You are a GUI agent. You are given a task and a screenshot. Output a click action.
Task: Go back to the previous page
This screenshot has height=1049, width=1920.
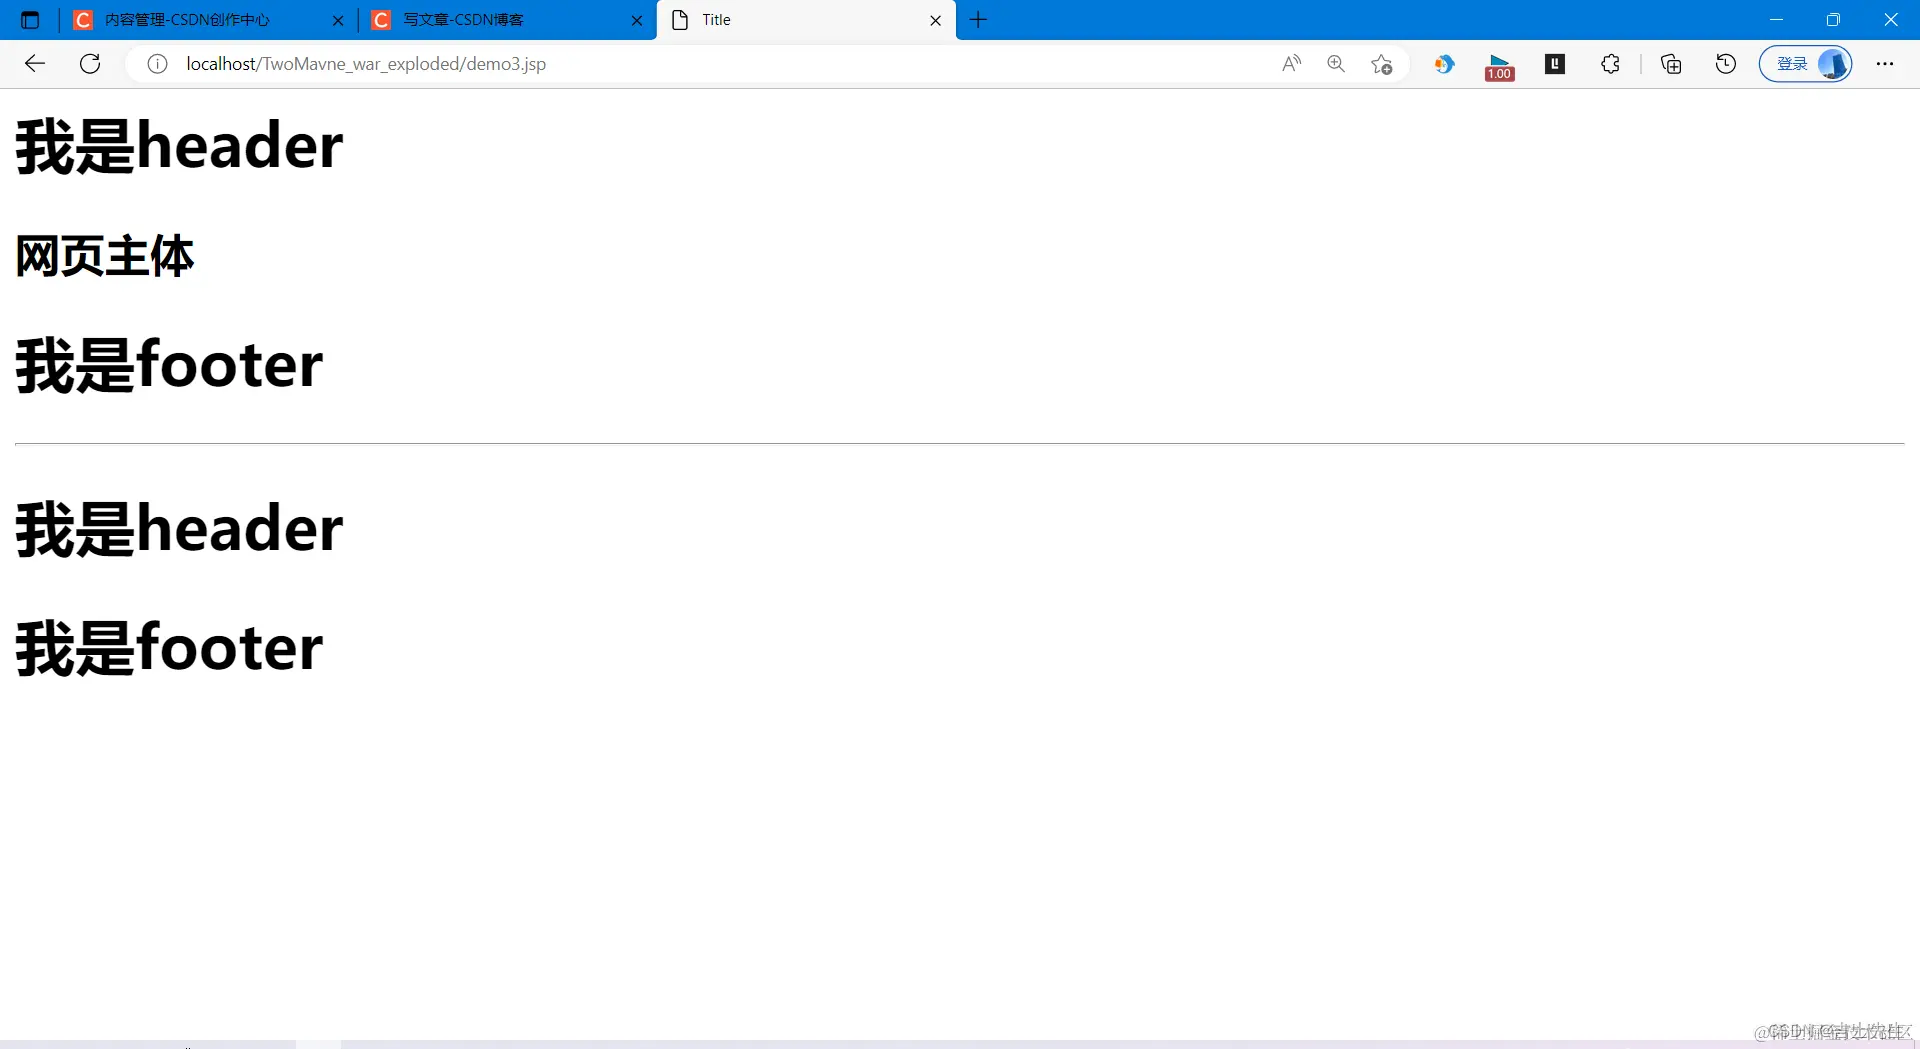tap(35, 64)
